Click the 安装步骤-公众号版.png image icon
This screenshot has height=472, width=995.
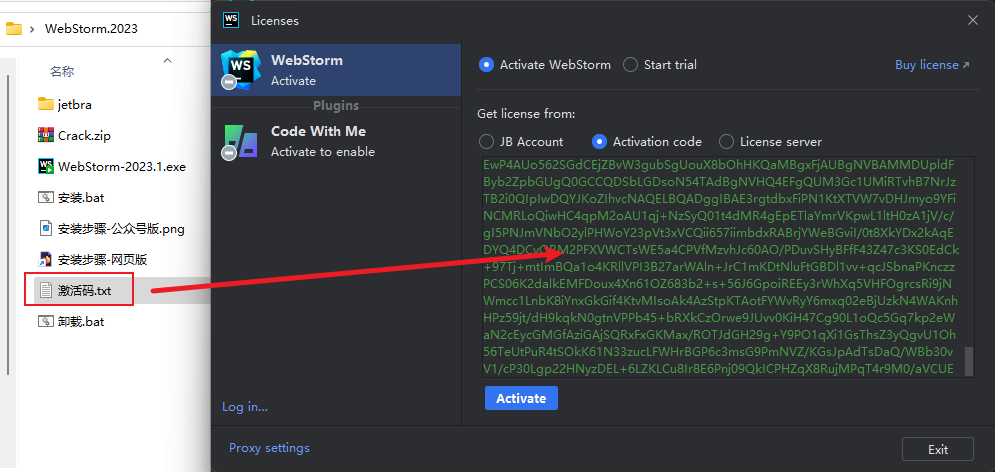tap(46, 228)
